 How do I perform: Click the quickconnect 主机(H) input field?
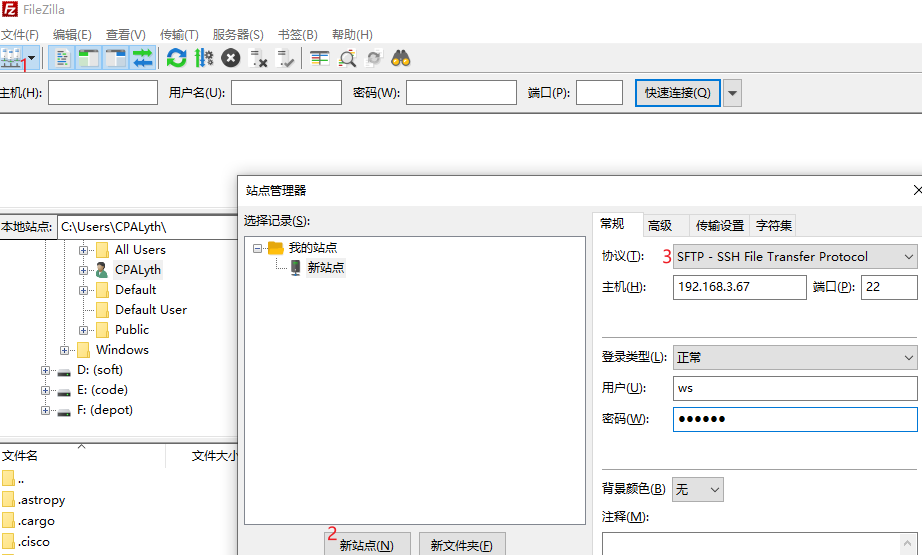(103, 93)
